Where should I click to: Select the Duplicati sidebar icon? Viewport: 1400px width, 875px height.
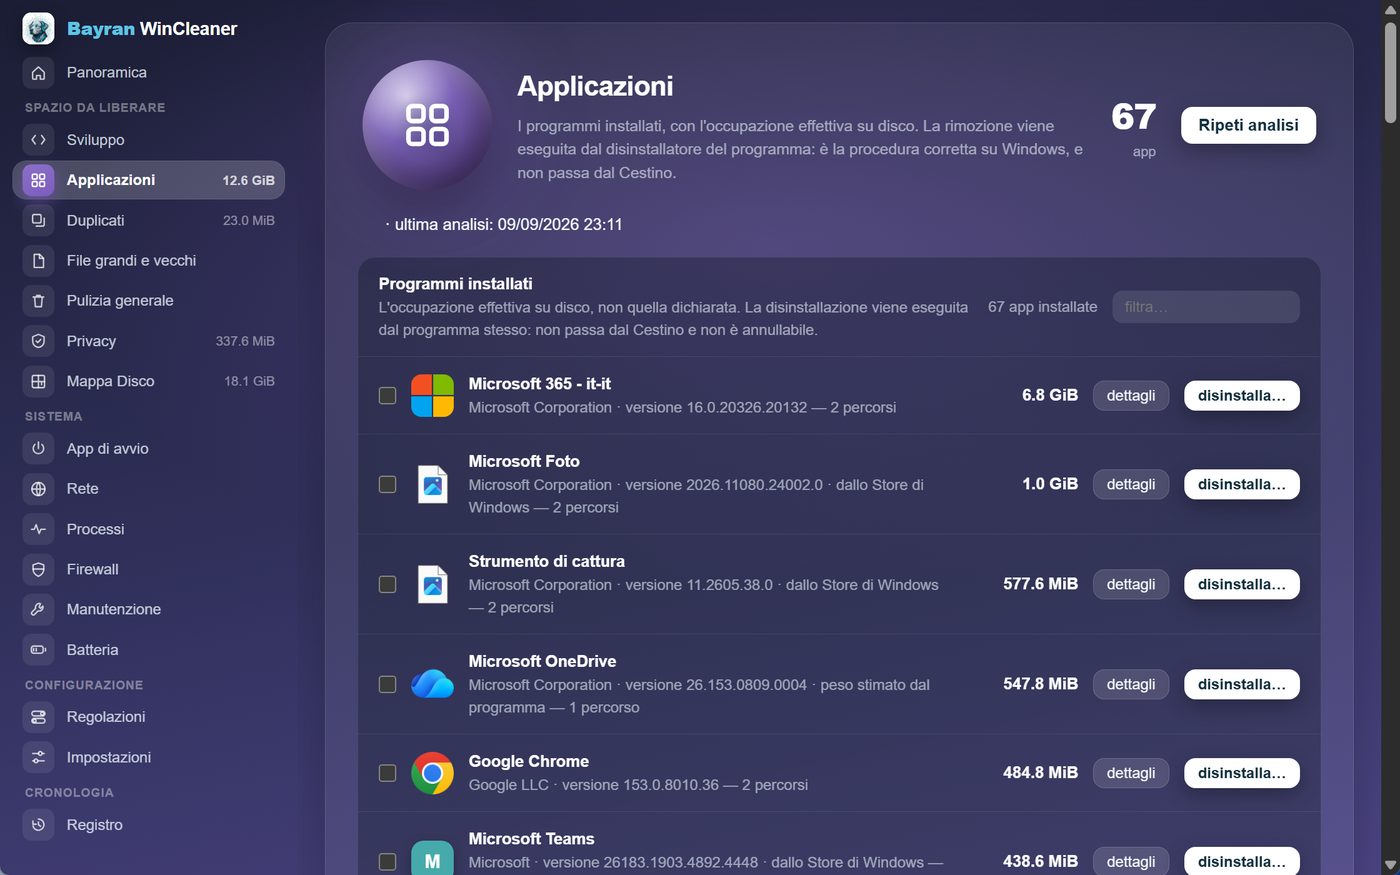38,220
